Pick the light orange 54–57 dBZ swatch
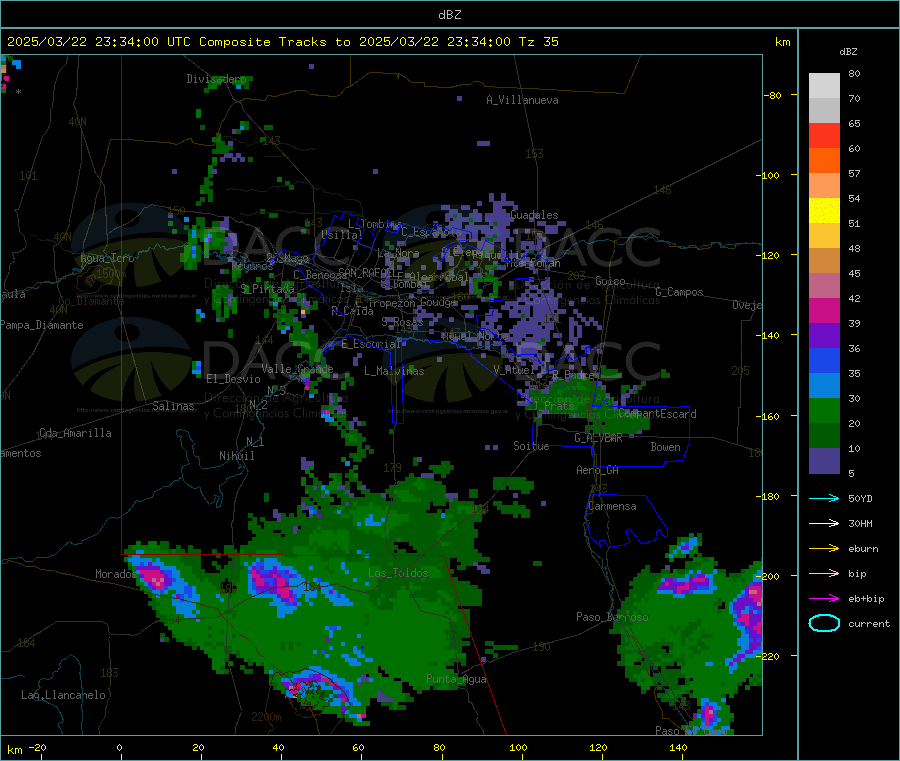This screenshot has width=900, height=761. pyautogui.click(x=824, y=186)
